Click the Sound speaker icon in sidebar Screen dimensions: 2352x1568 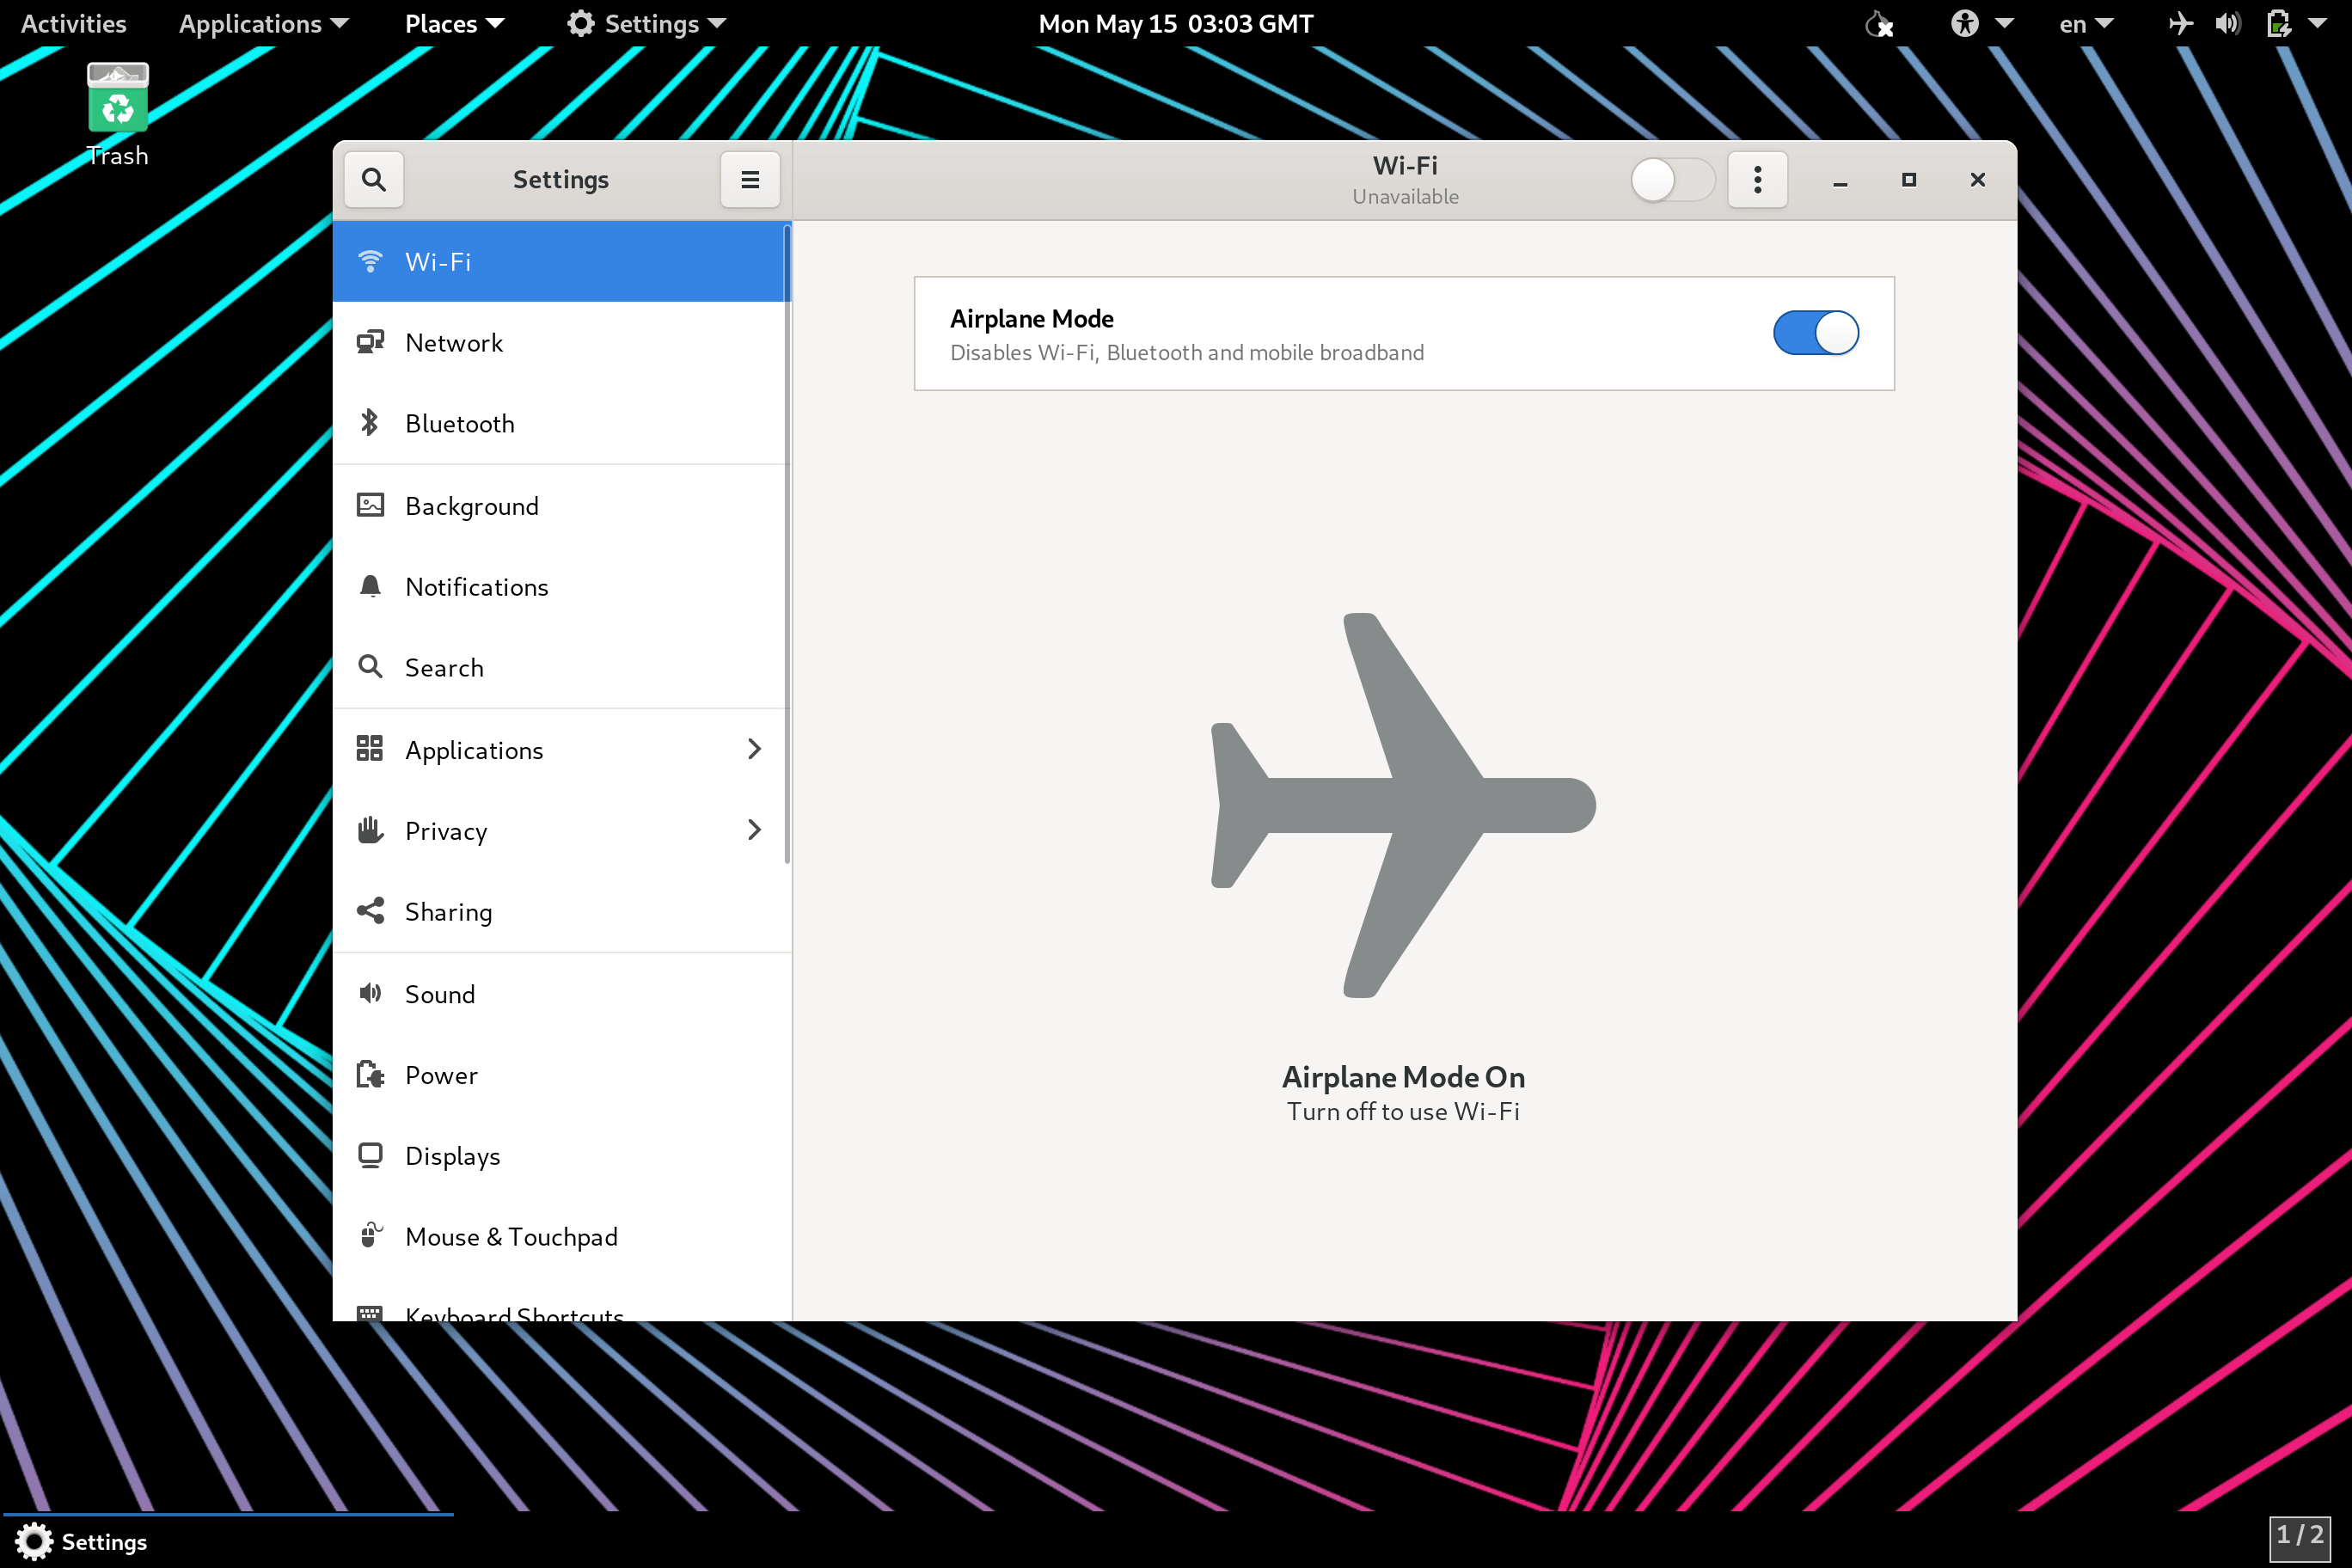point(370,993)
